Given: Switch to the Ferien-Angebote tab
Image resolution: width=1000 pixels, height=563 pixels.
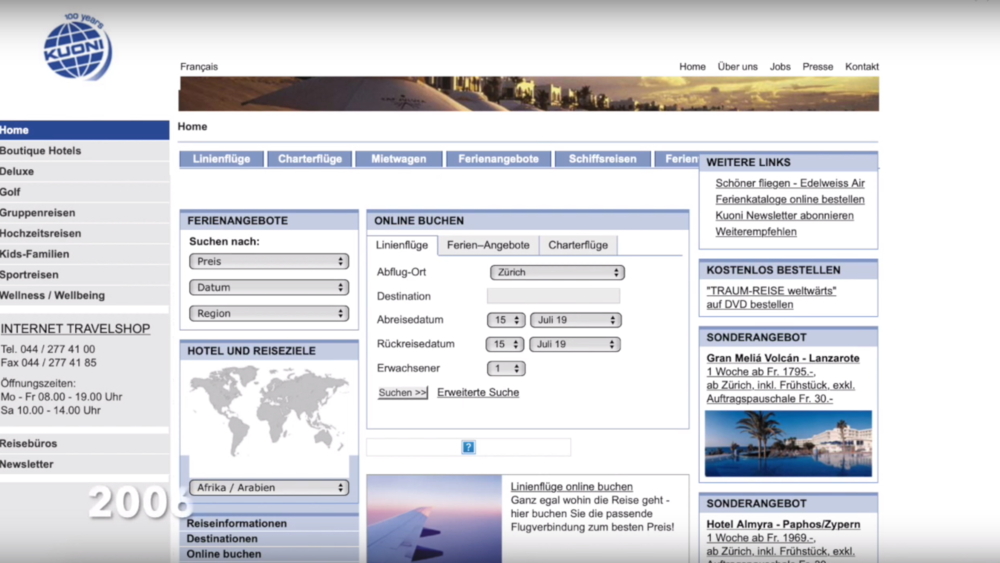Looking at the screenshot, I should point(488,245).
